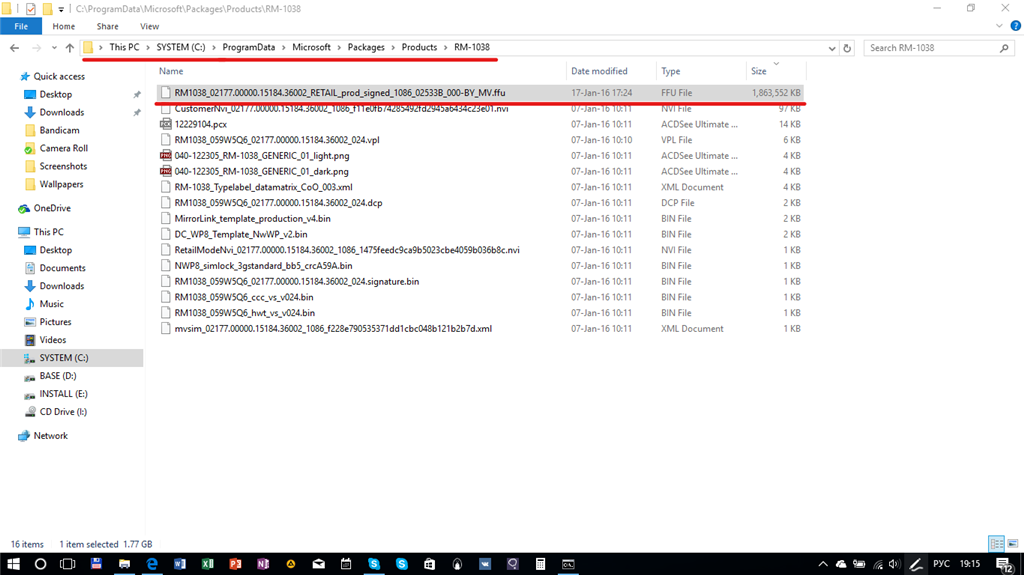Go up one folder level with the Up arrow

(69, 48)
